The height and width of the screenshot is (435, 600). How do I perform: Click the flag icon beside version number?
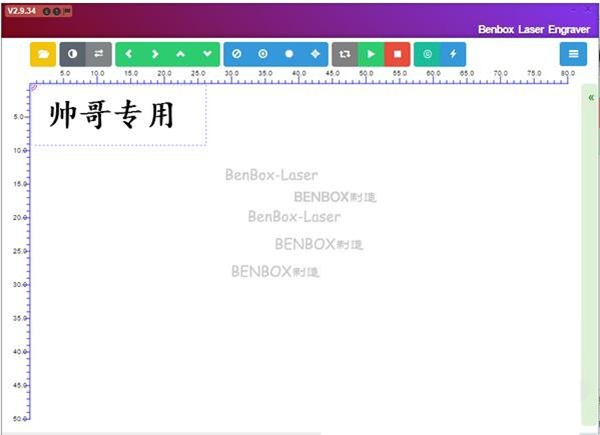click(x=67, y=11)
